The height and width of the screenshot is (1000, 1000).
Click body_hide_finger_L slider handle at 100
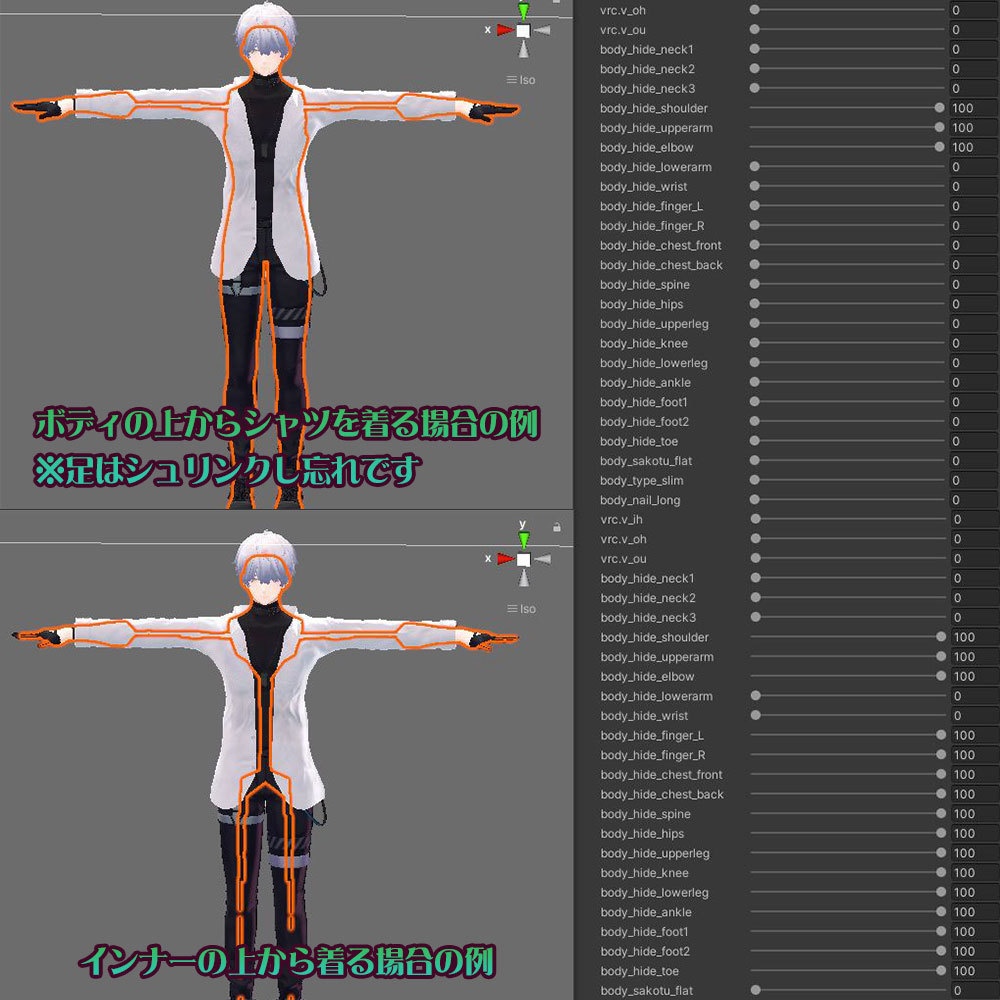[941, 735]
